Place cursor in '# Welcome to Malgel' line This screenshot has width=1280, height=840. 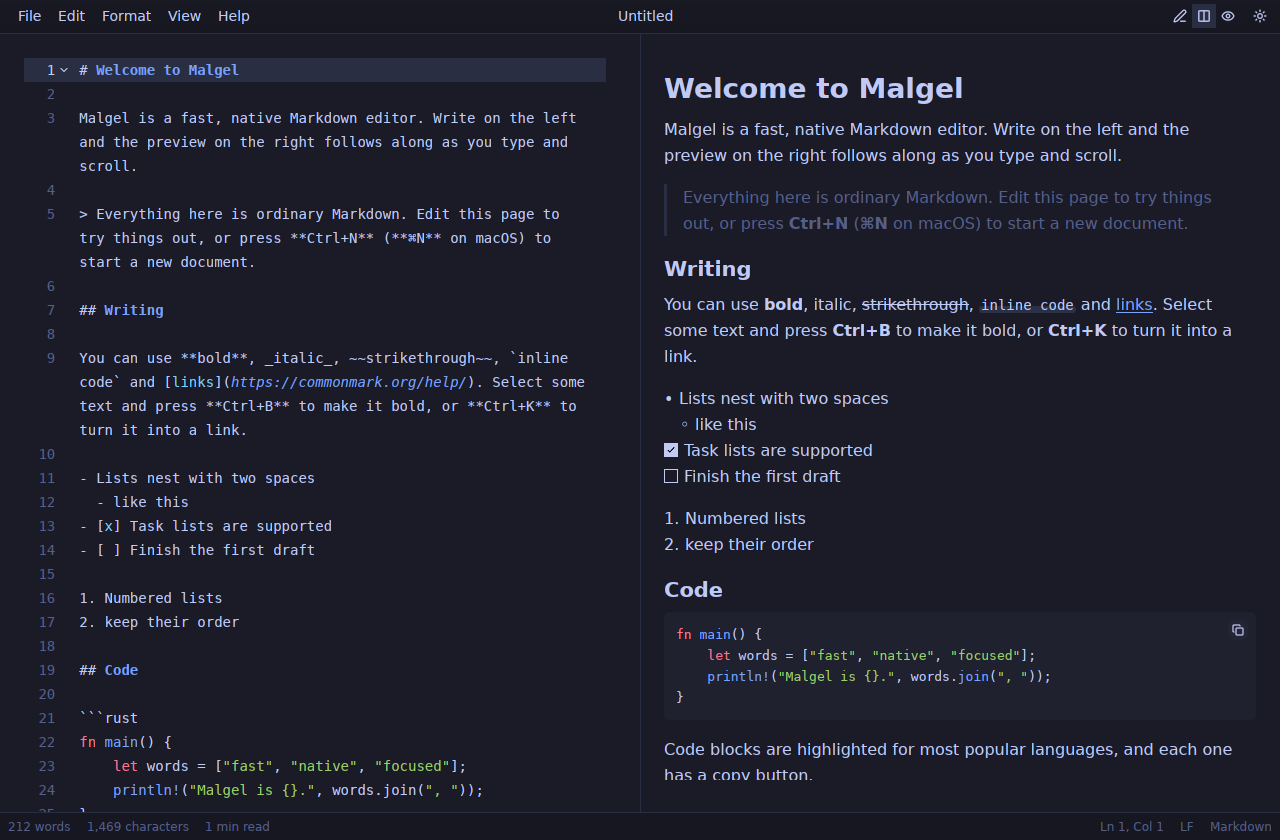coord(159,70)
